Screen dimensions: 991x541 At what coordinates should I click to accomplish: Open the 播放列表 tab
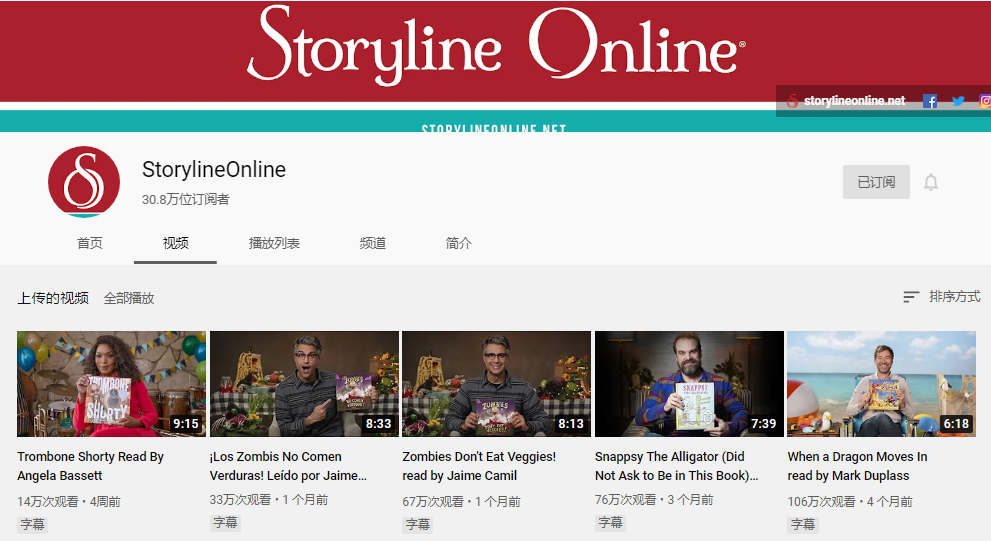pyautogui.click(x=274, y=243)
